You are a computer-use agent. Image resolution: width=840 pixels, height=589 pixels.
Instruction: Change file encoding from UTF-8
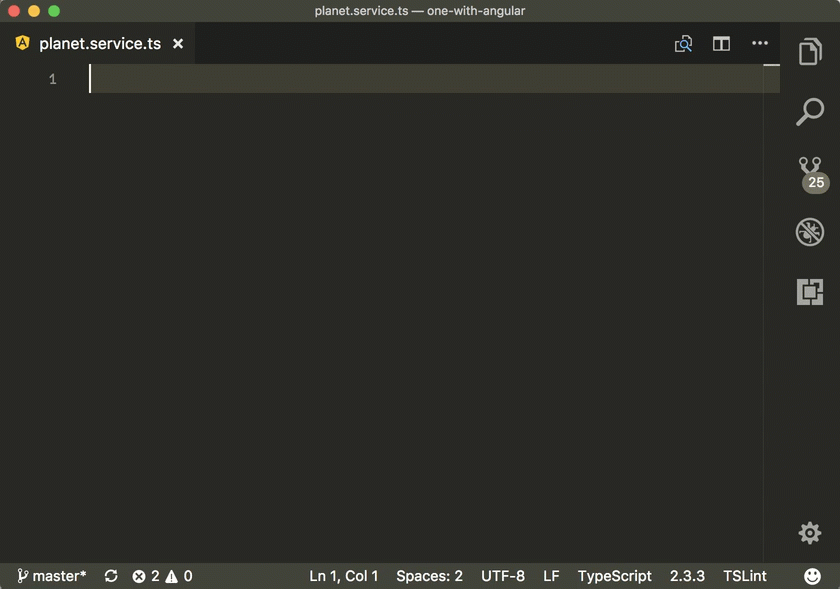point(502,575)
